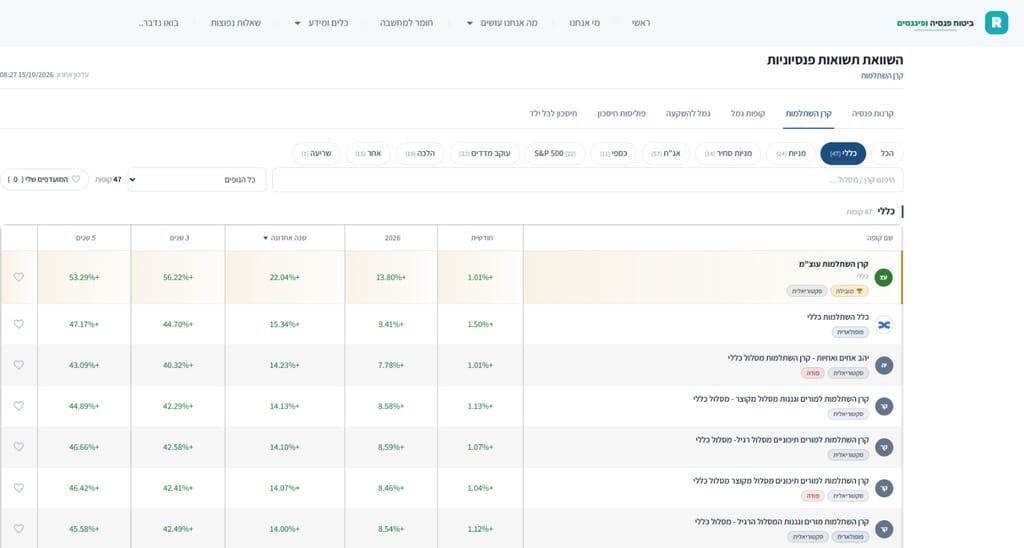Screen dimensions: 1024x548
Task: Select the כללי (47) filter chip
Action: [x=843, y=153]
